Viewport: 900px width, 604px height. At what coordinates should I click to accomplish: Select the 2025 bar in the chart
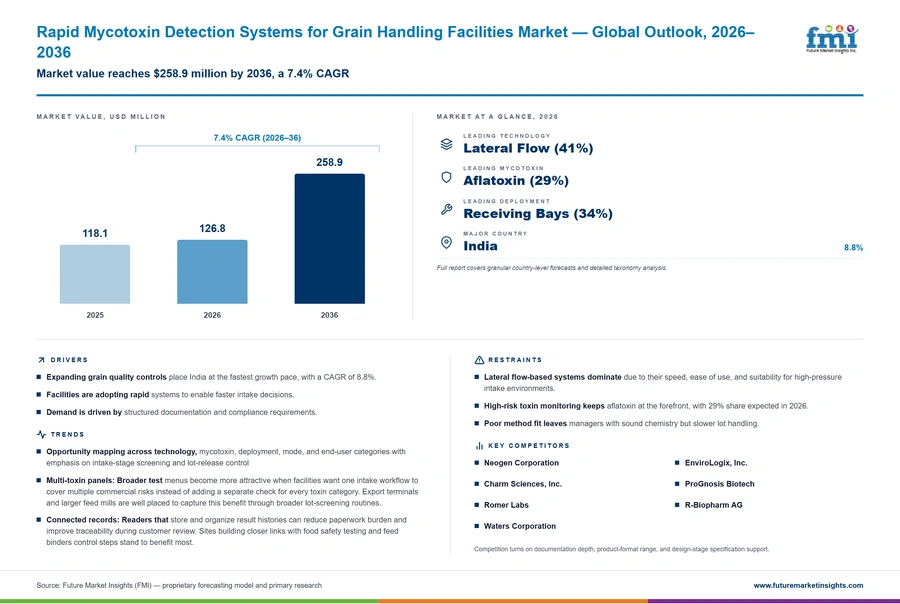tap(95, 274)
